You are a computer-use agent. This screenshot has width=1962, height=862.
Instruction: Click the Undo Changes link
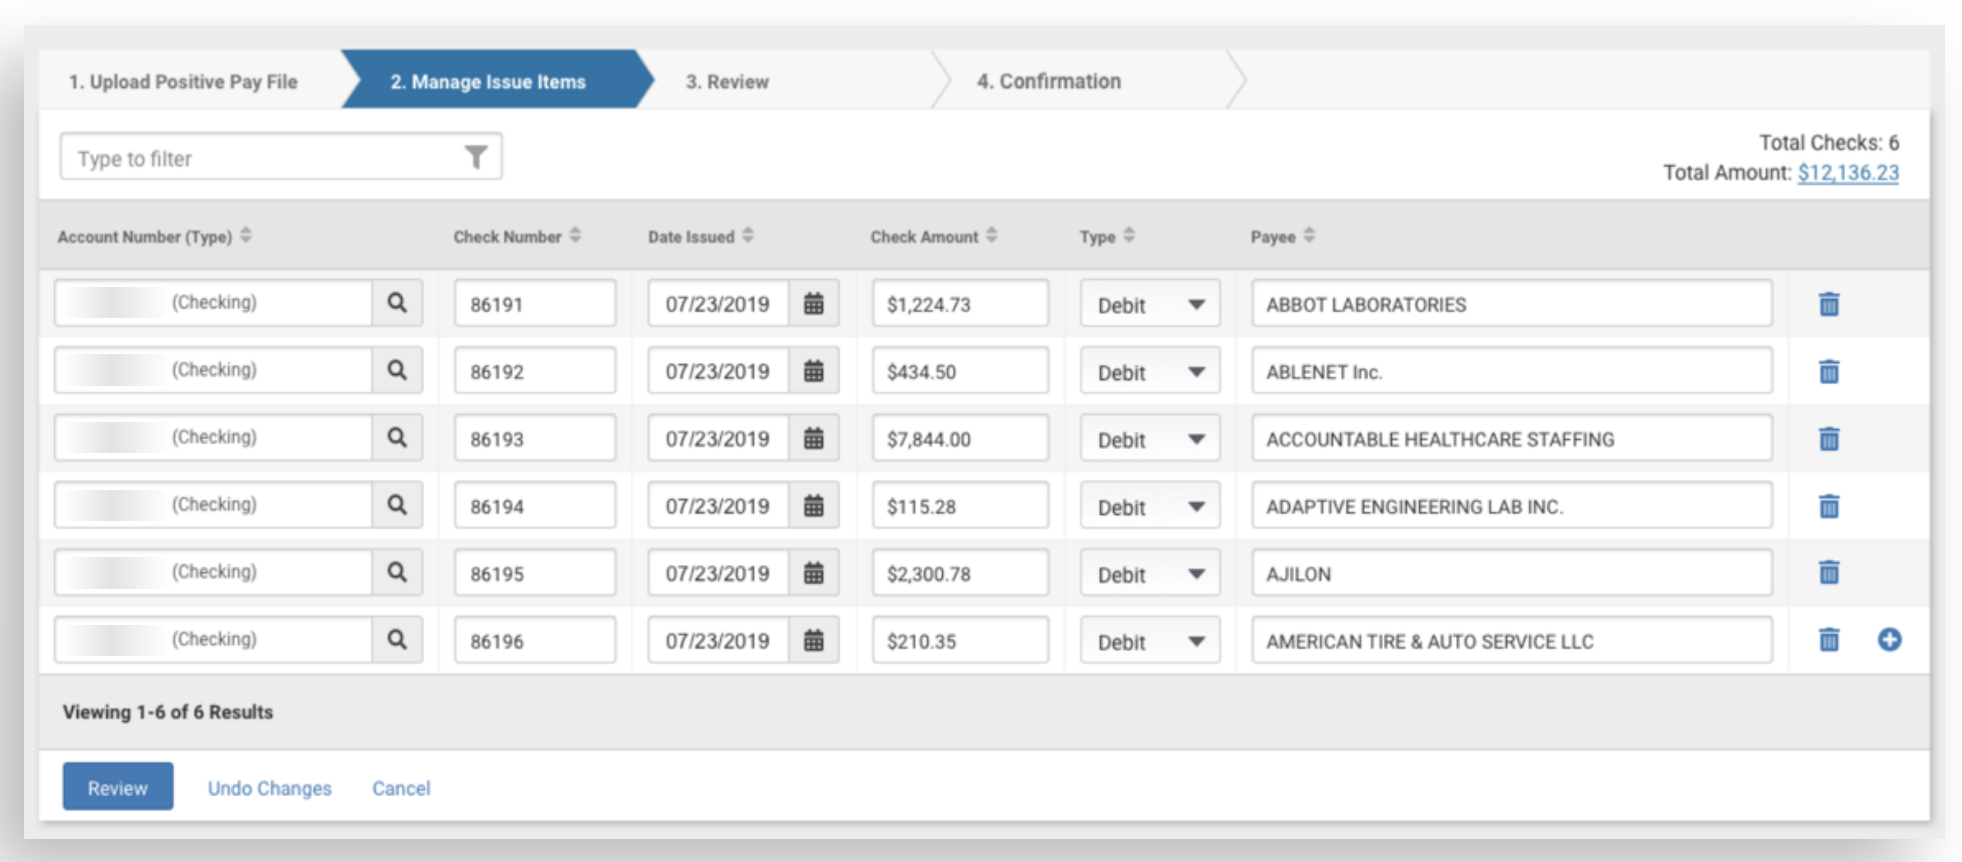pos(269,788)
